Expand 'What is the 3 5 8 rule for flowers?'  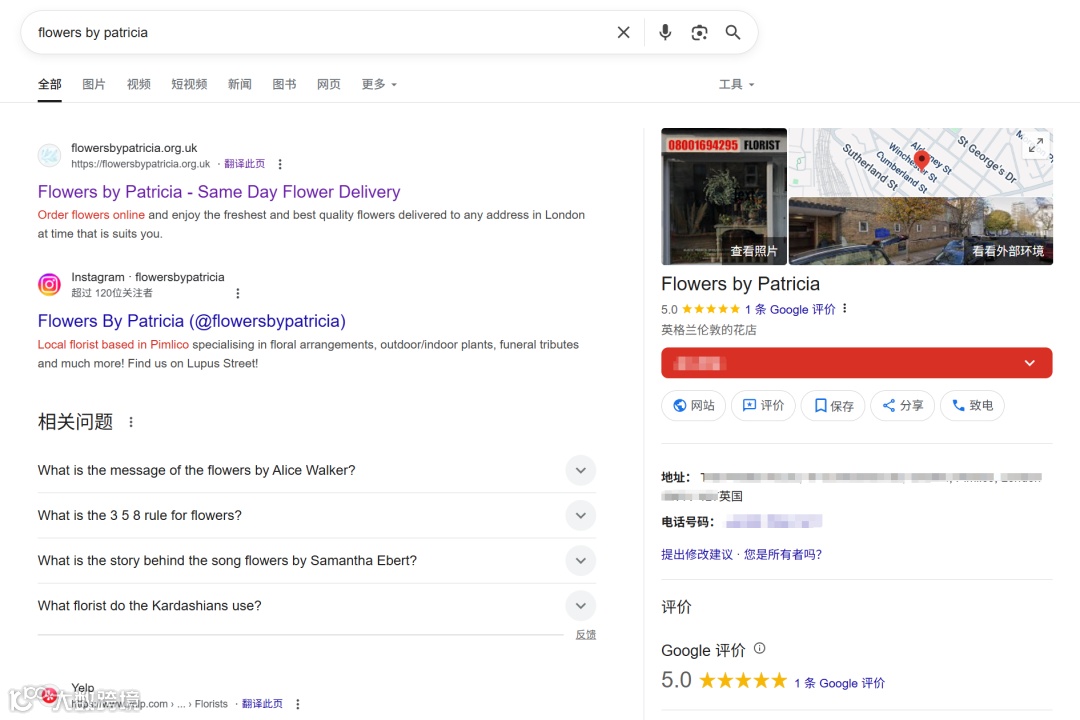click(581, 515)
